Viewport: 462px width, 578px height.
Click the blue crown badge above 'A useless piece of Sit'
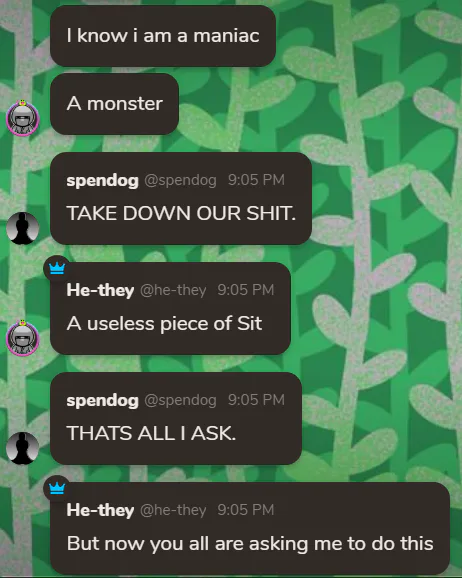[57, 268]
